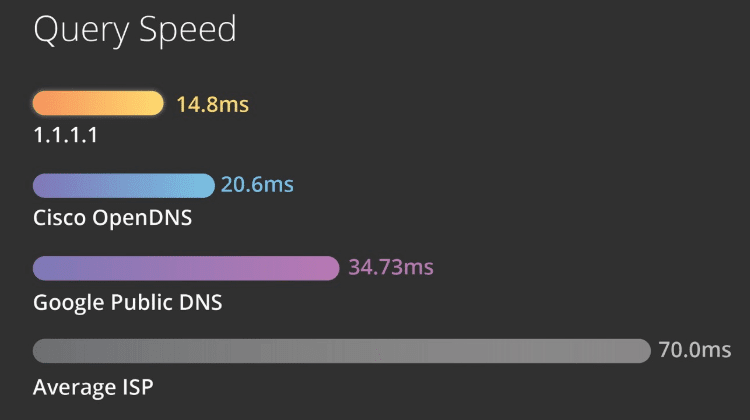Select the Cisco OpenDNS label
The image size is (750, 420).
point(112,218)
